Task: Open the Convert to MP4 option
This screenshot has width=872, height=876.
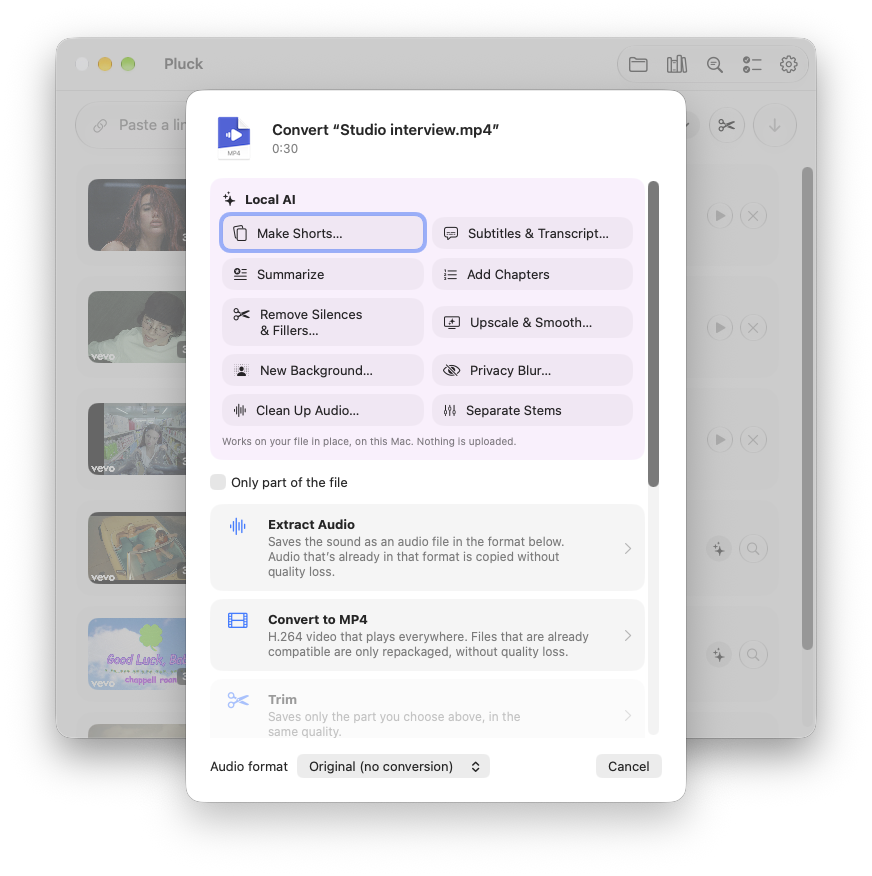Action: pyautogui.click(x=427, y=635)
